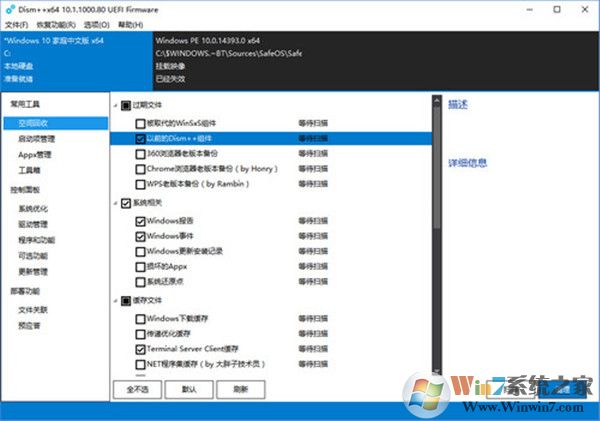Click the 控制面板 sidebar heading
The width and height of the screenshot is (600, 421).
25,190
